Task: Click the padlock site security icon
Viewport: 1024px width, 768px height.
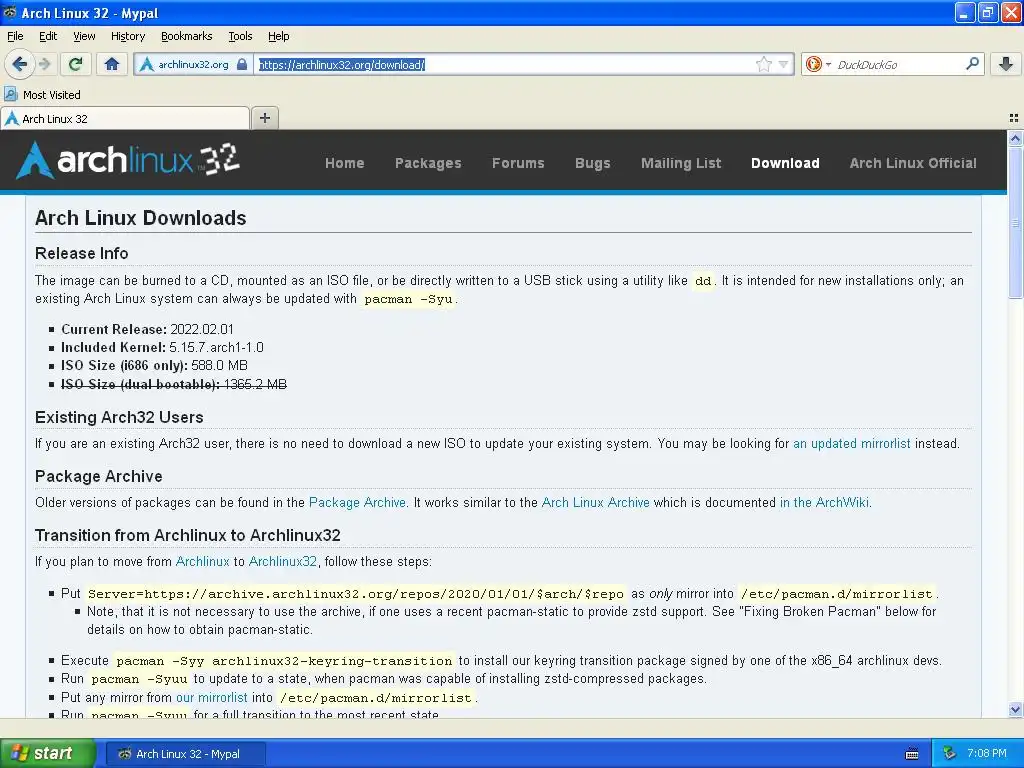Action: point(242,64)
